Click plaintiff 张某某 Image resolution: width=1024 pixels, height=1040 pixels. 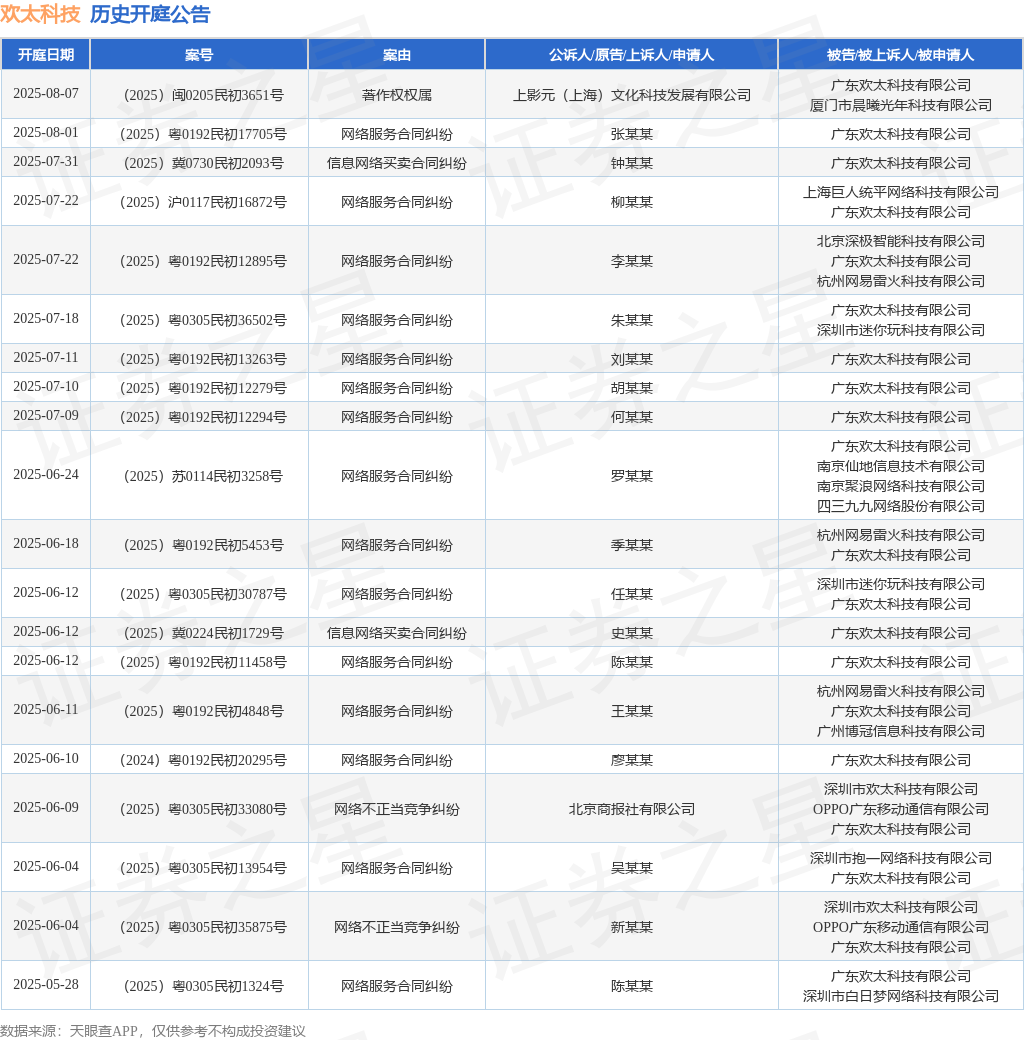pos(631,134)
